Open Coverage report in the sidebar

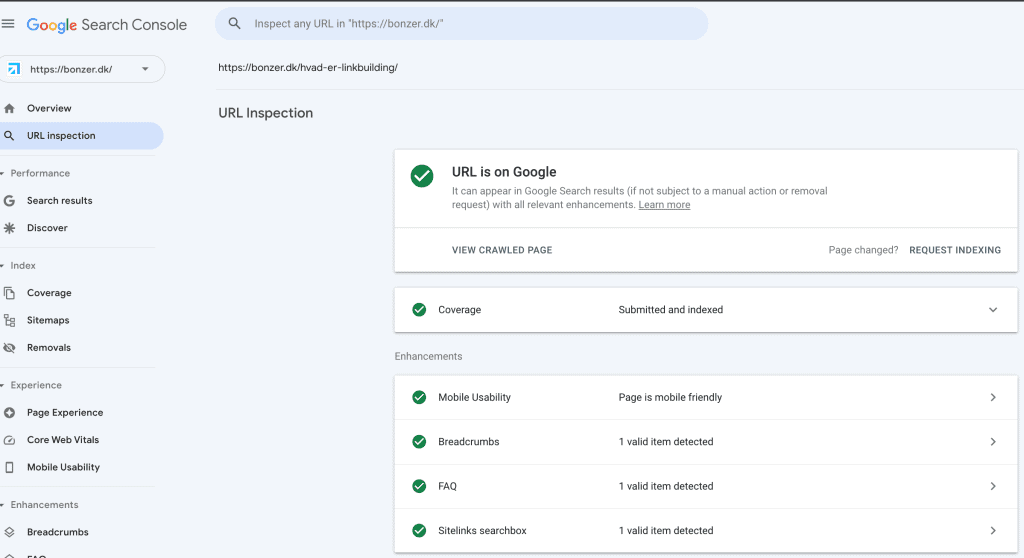(x=49, y=293)
